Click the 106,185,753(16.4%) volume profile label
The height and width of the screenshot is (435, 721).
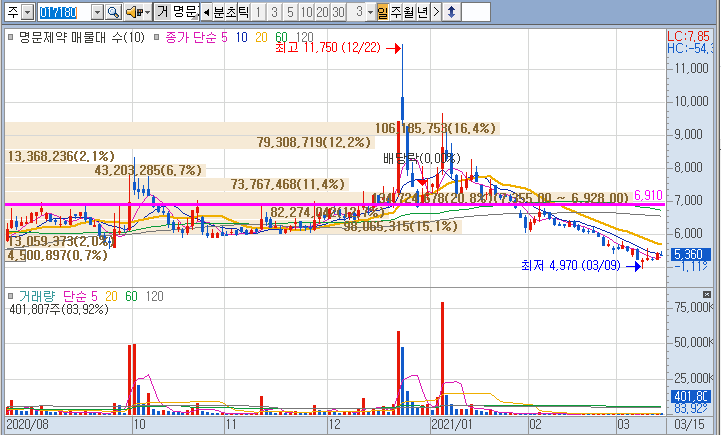pos(435,128)
